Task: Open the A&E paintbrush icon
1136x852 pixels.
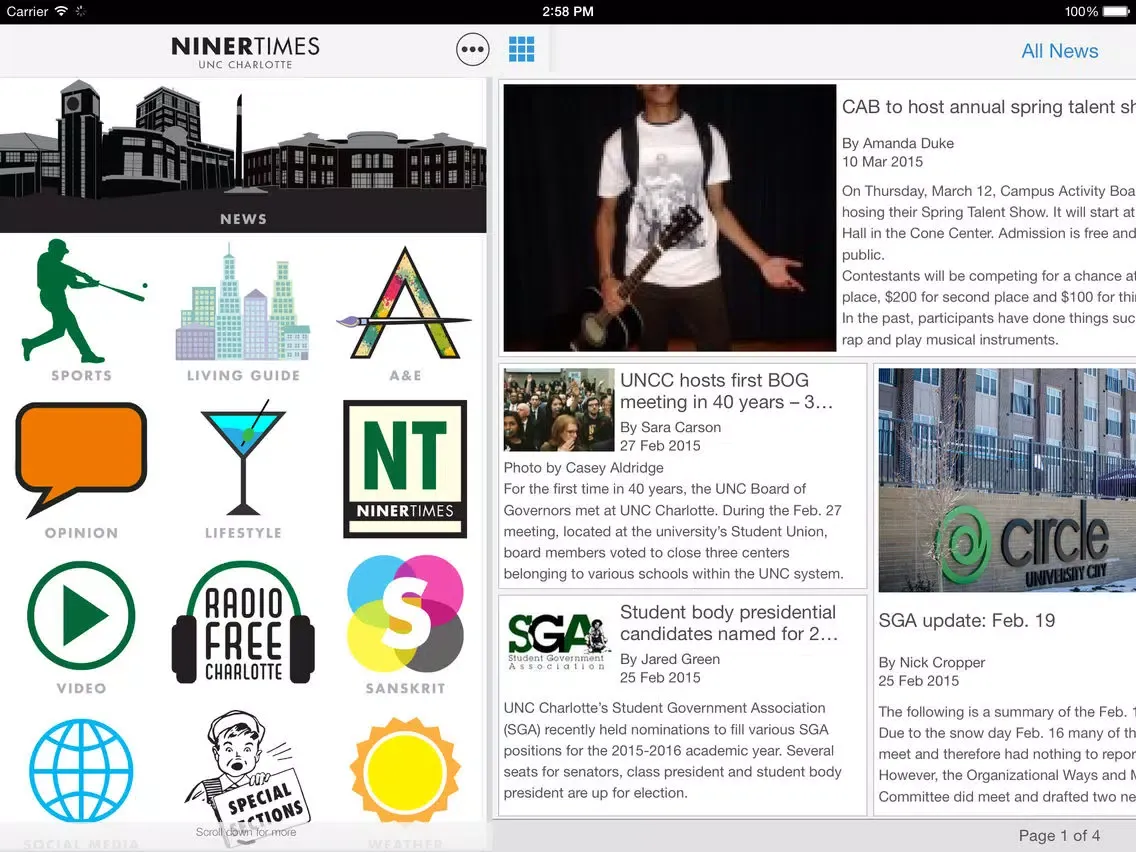Action: (404, 303)
